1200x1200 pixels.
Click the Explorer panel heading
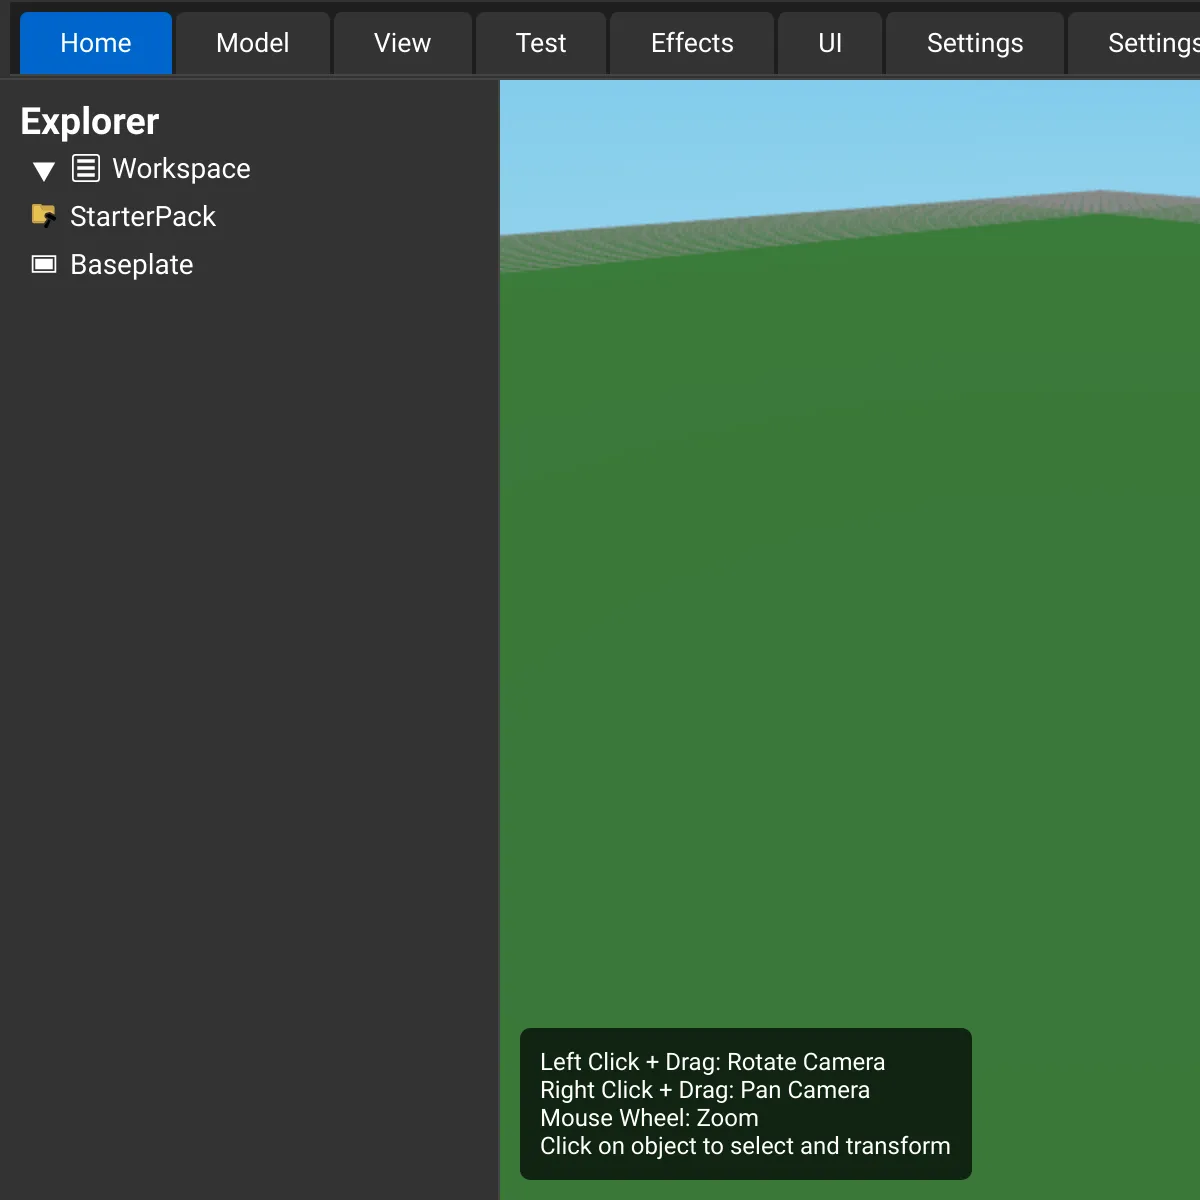pyautogui.click(x=90, y=121)
